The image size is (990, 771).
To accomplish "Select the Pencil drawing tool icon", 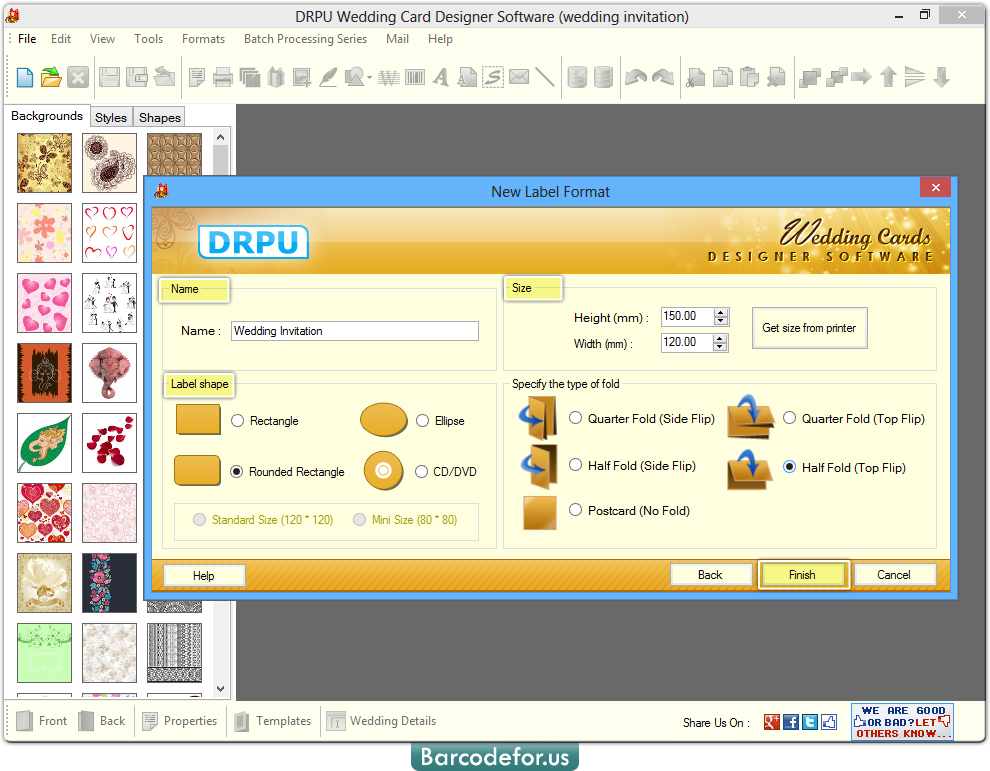I will 330,77.
